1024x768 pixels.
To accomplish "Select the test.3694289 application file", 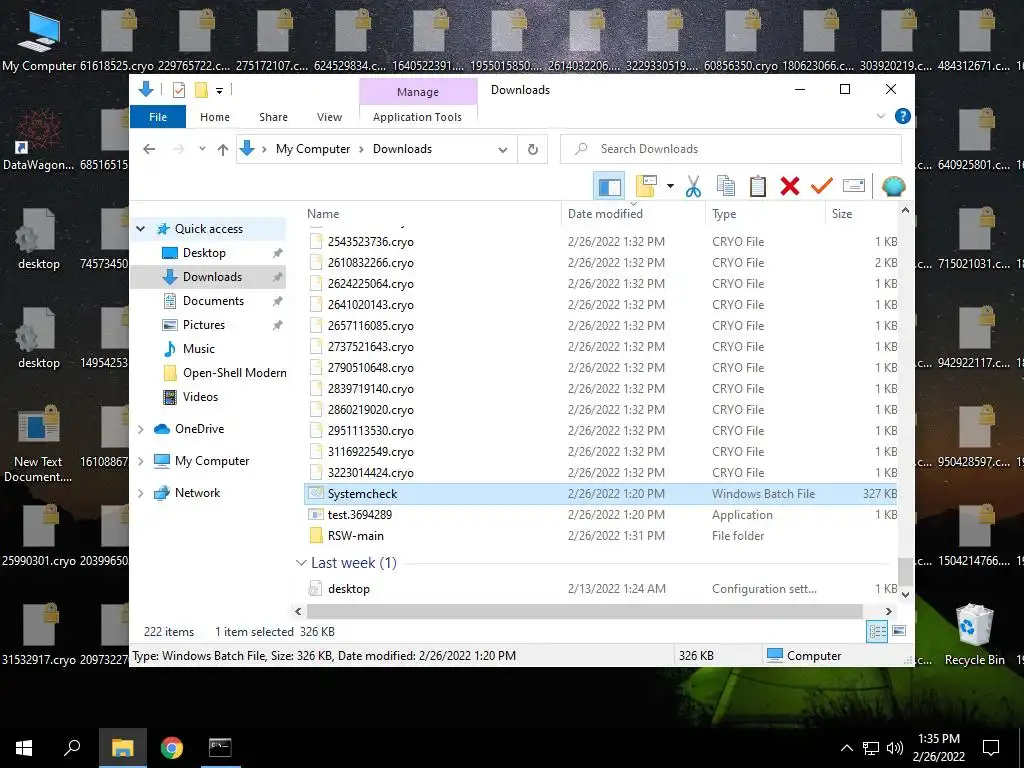I will tap(601, 515).
